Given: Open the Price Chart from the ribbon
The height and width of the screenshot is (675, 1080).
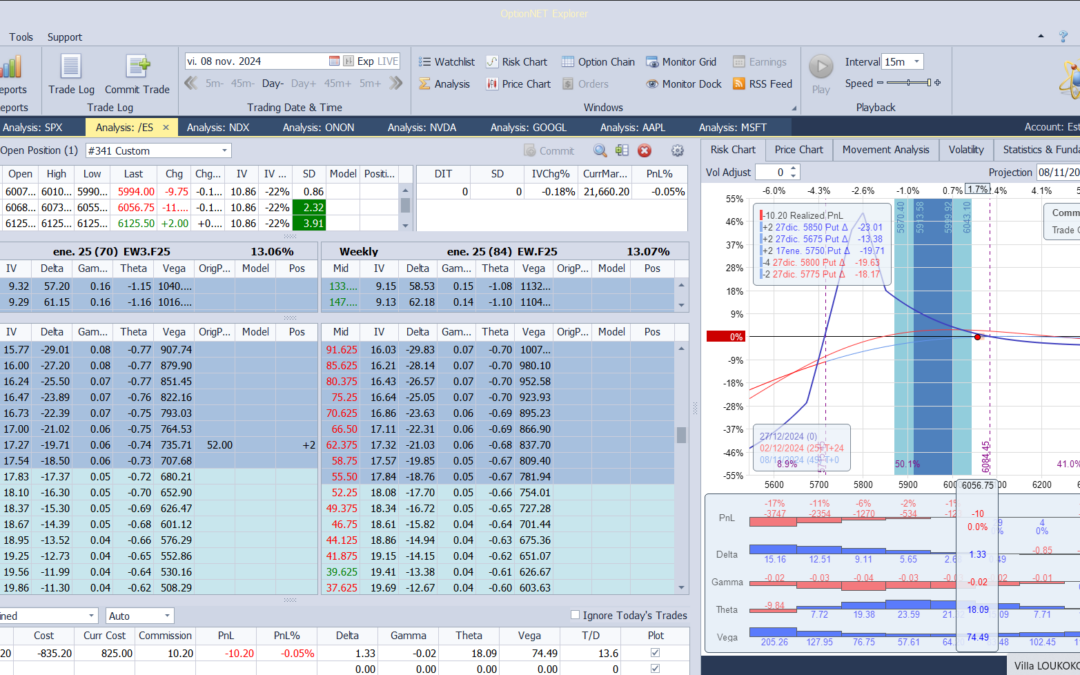Looking at the screenshot, I should click(517, 84).
